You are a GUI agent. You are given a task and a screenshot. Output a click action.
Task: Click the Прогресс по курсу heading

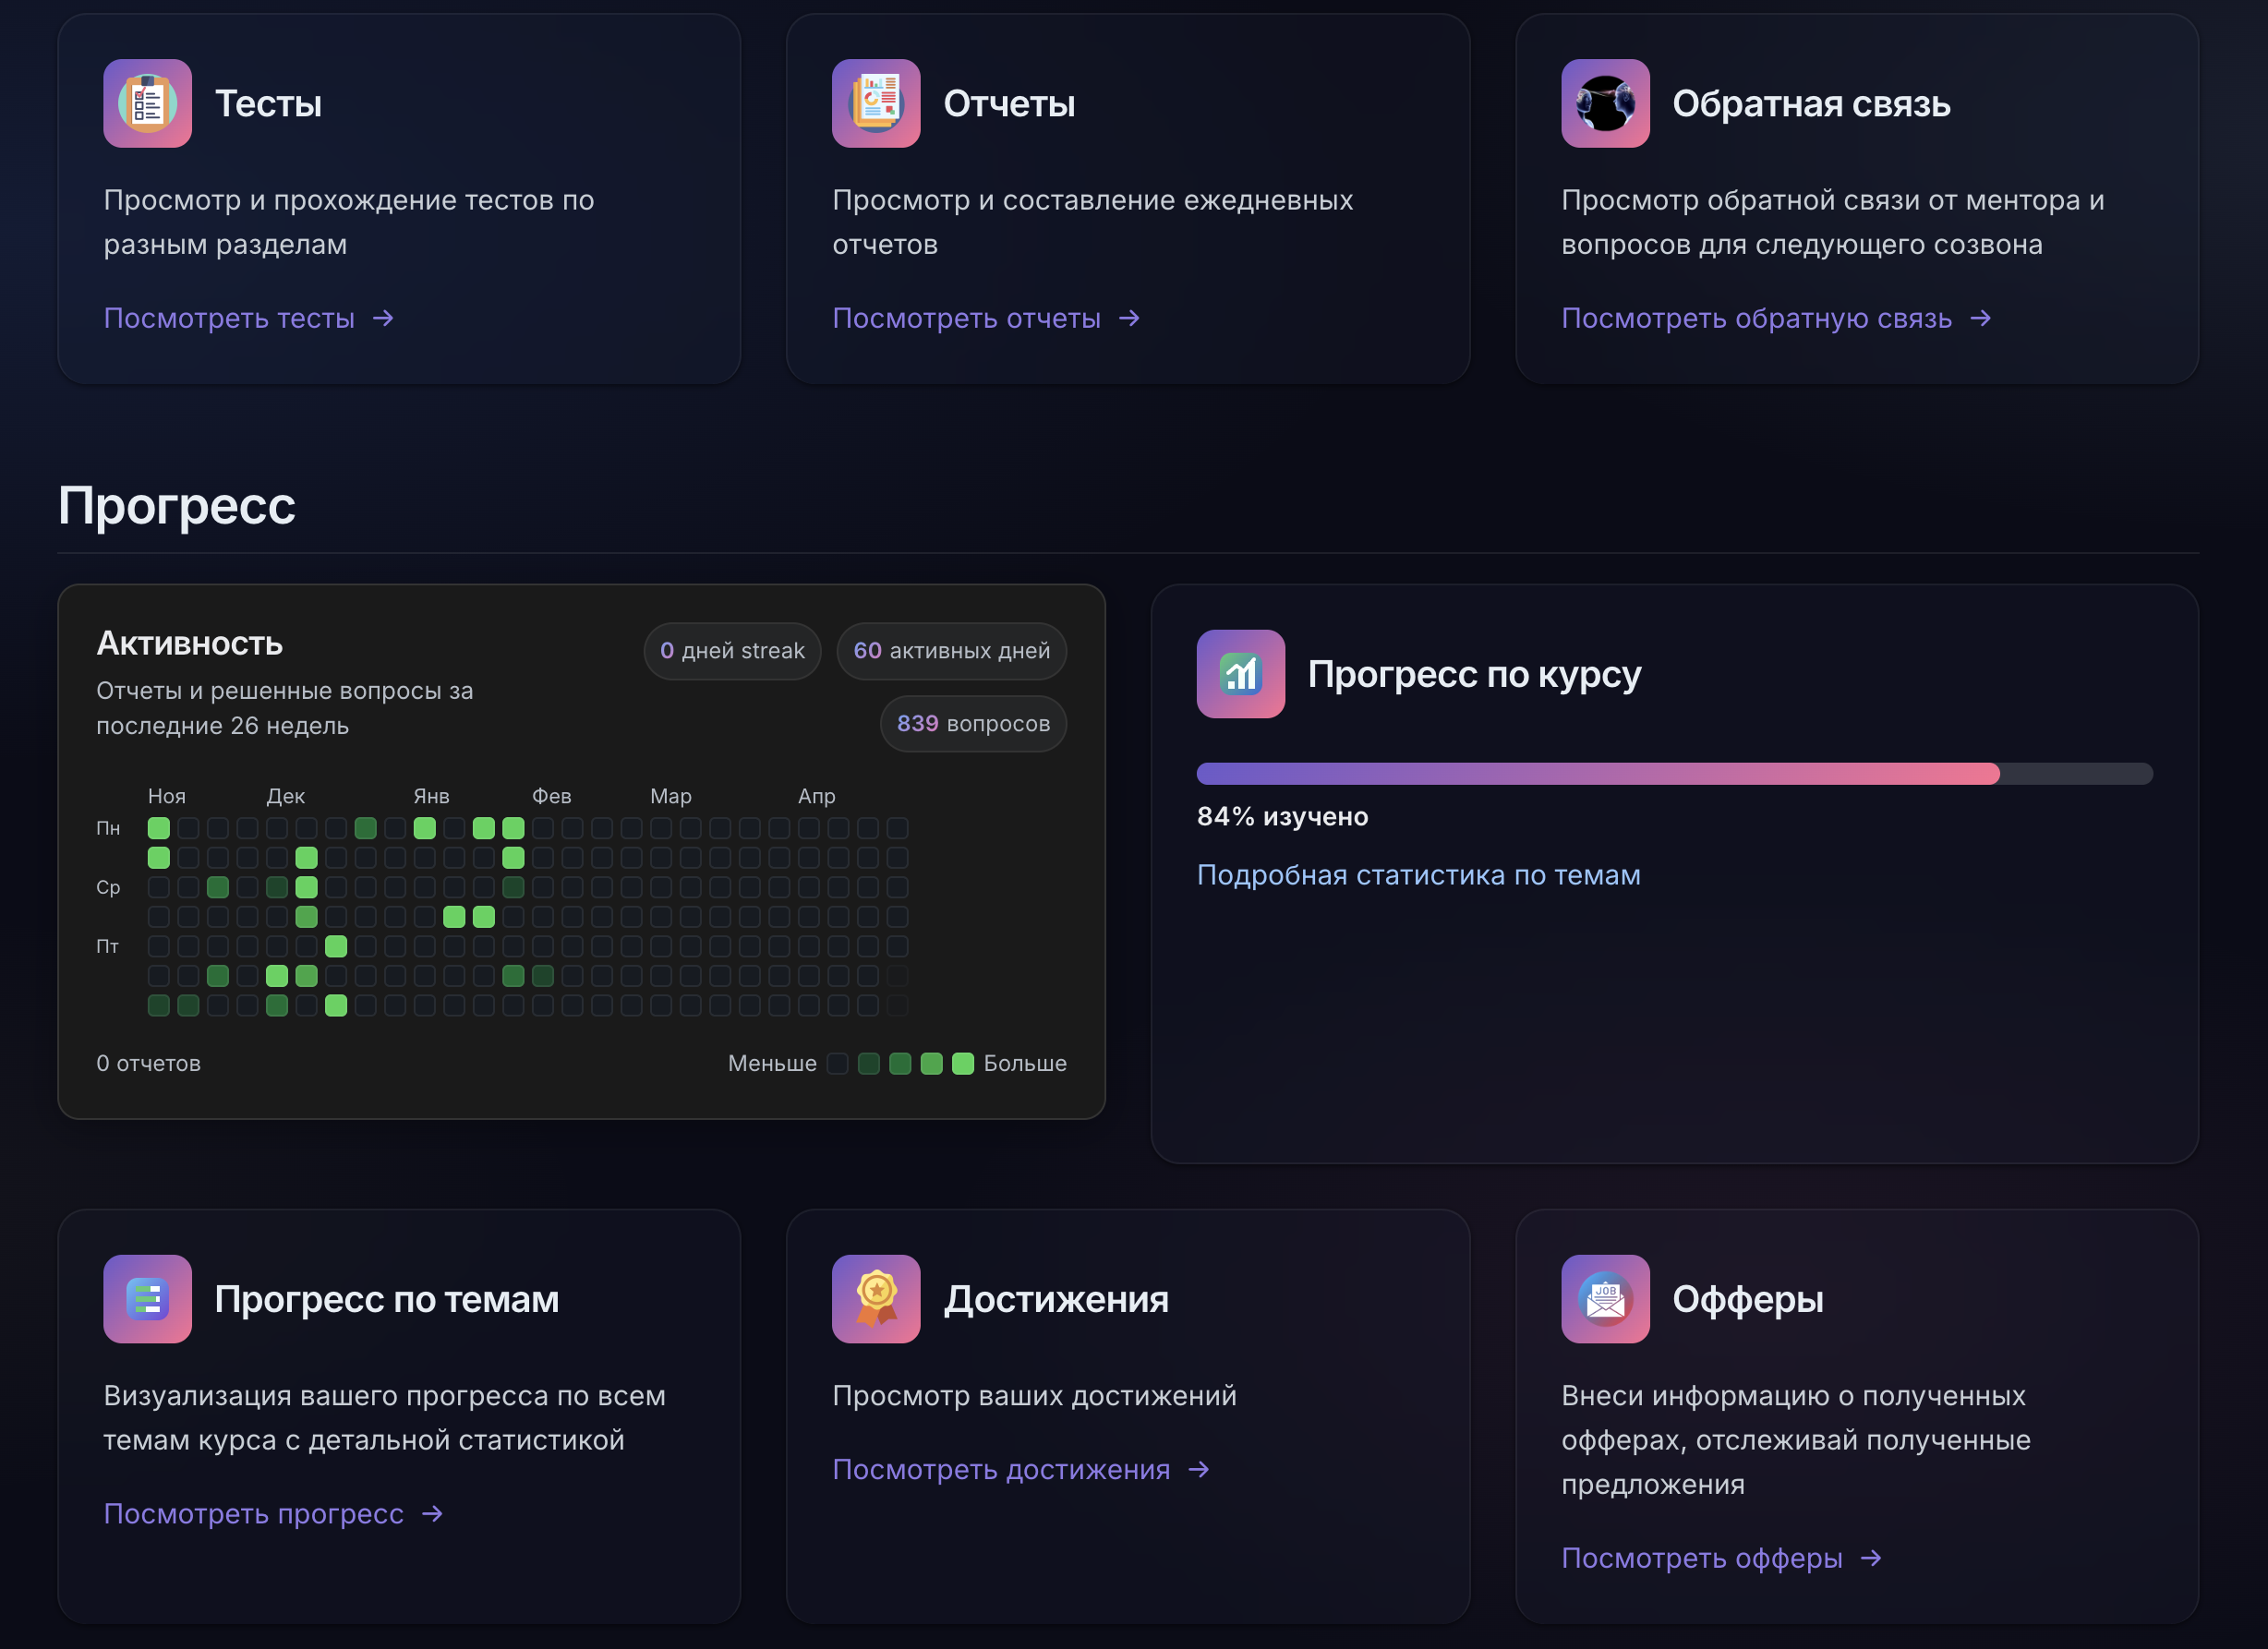click(1474, 675)
